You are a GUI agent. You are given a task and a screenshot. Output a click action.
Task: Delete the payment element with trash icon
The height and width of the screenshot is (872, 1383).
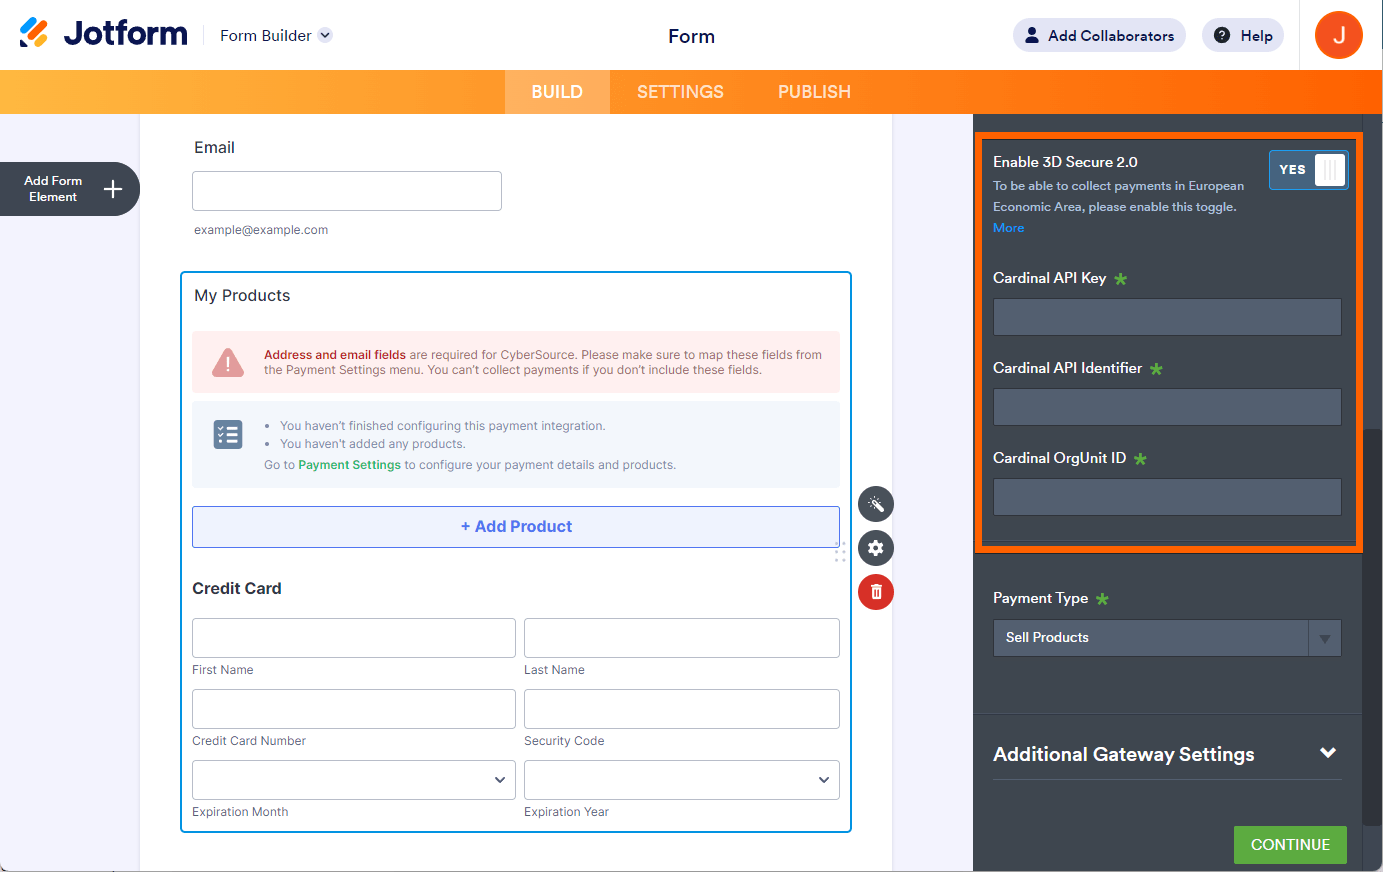875,592
